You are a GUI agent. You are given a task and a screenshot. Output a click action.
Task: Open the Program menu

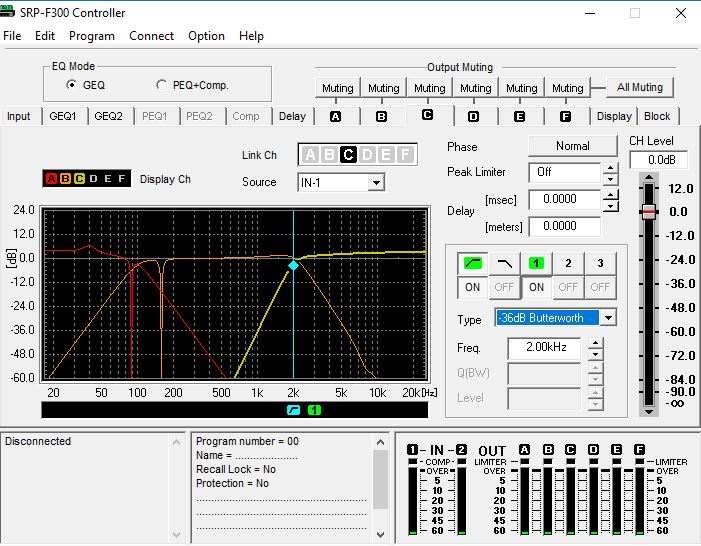pyautogui.click(x=91, y=36)
